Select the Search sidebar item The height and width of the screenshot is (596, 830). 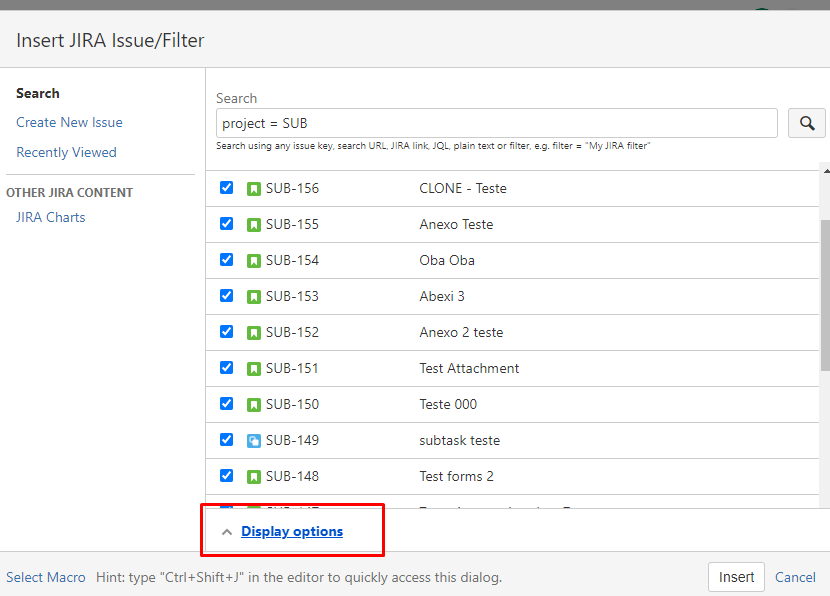38,93
